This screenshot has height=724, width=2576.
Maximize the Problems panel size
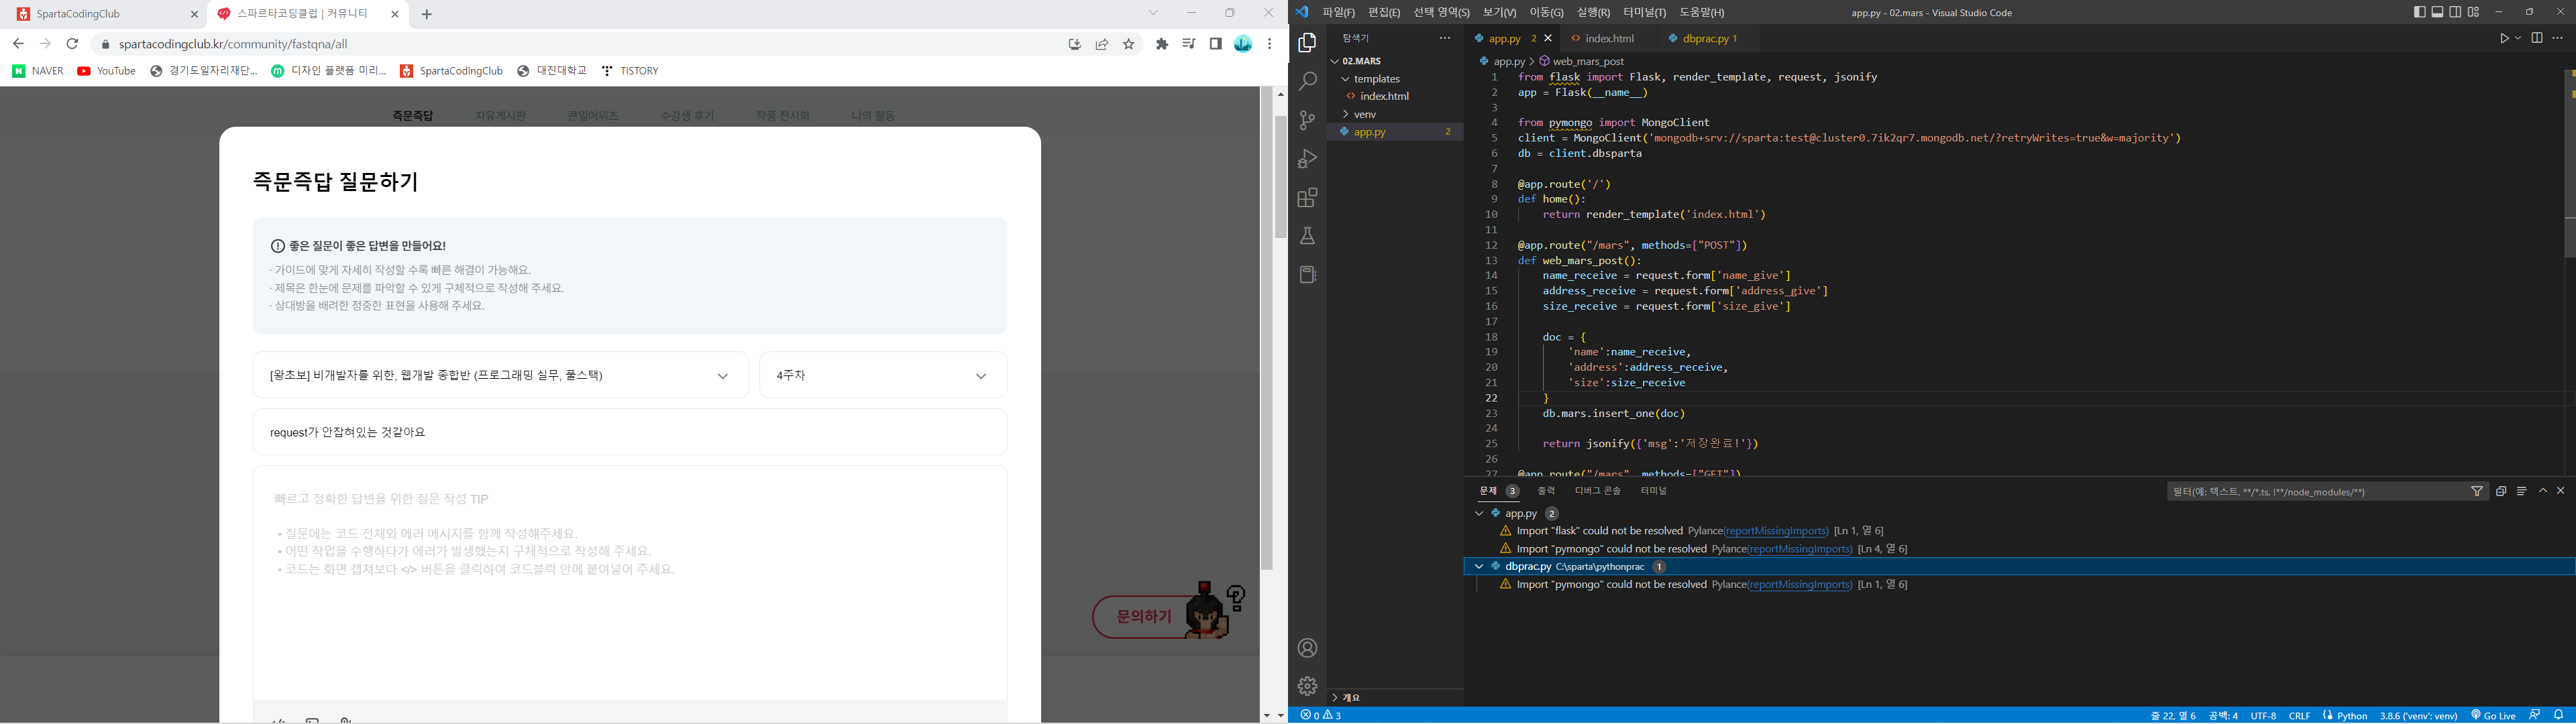tap(2543, 491)
